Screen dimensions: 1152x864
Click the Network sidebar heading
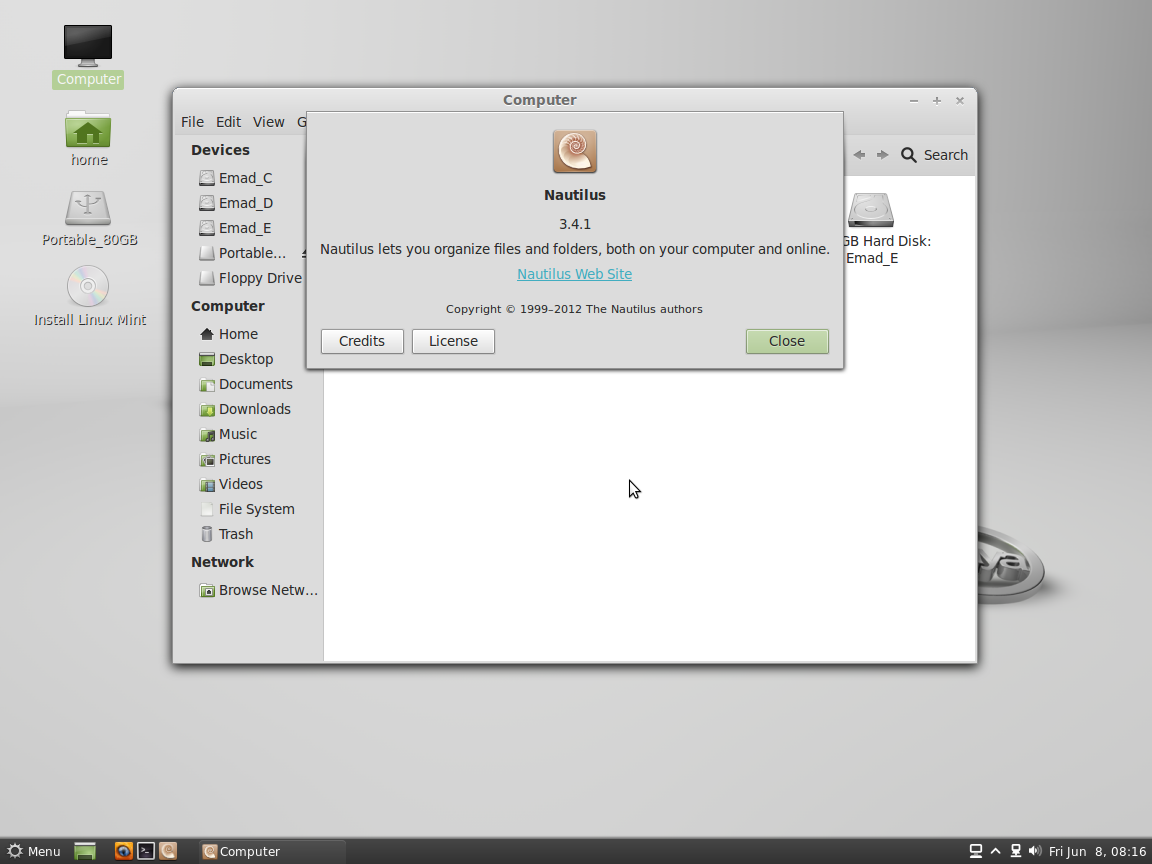(223, 562)
